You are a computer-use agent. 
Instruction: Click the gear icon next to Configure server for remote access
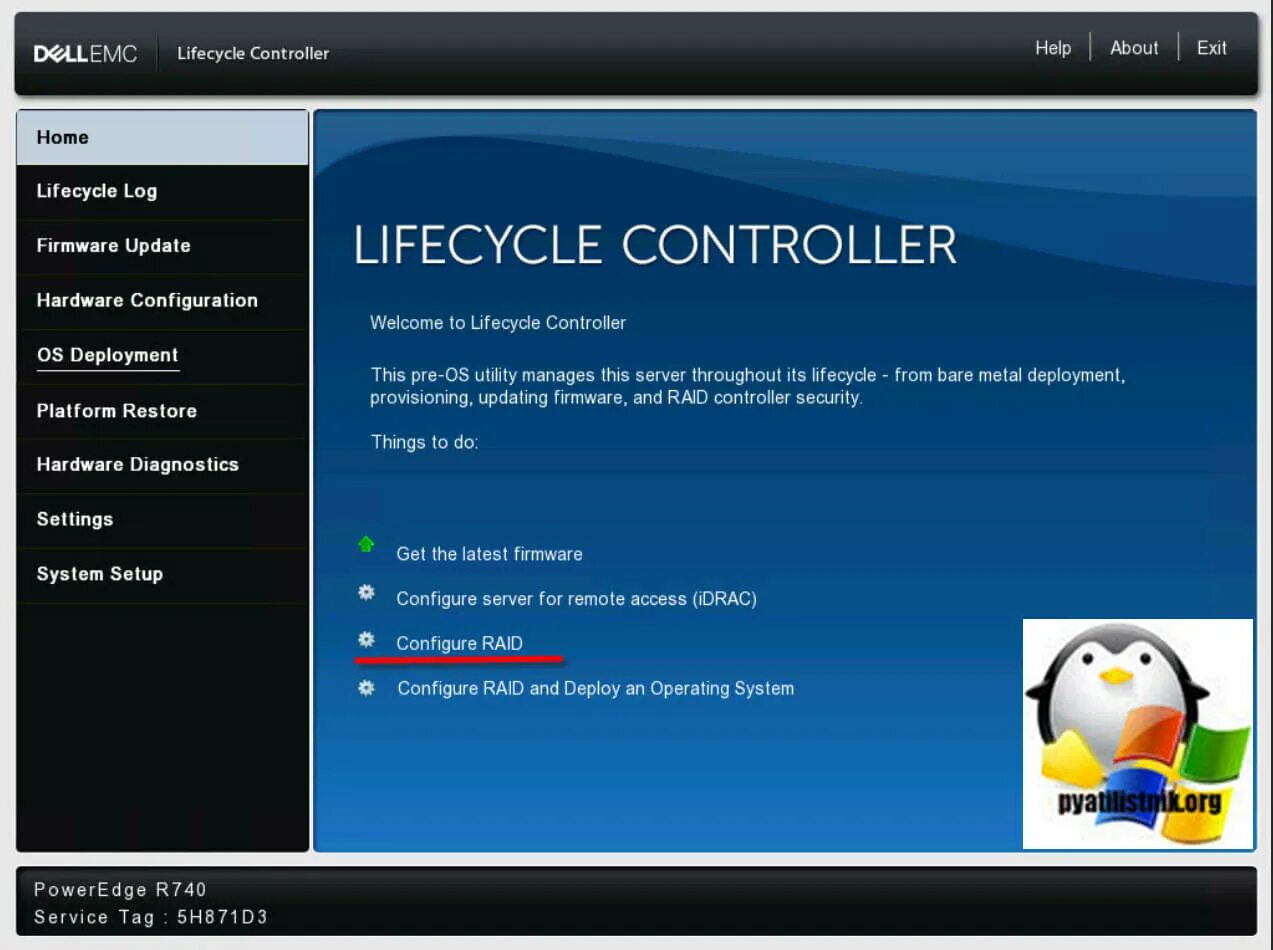click(x=366, y=592)
